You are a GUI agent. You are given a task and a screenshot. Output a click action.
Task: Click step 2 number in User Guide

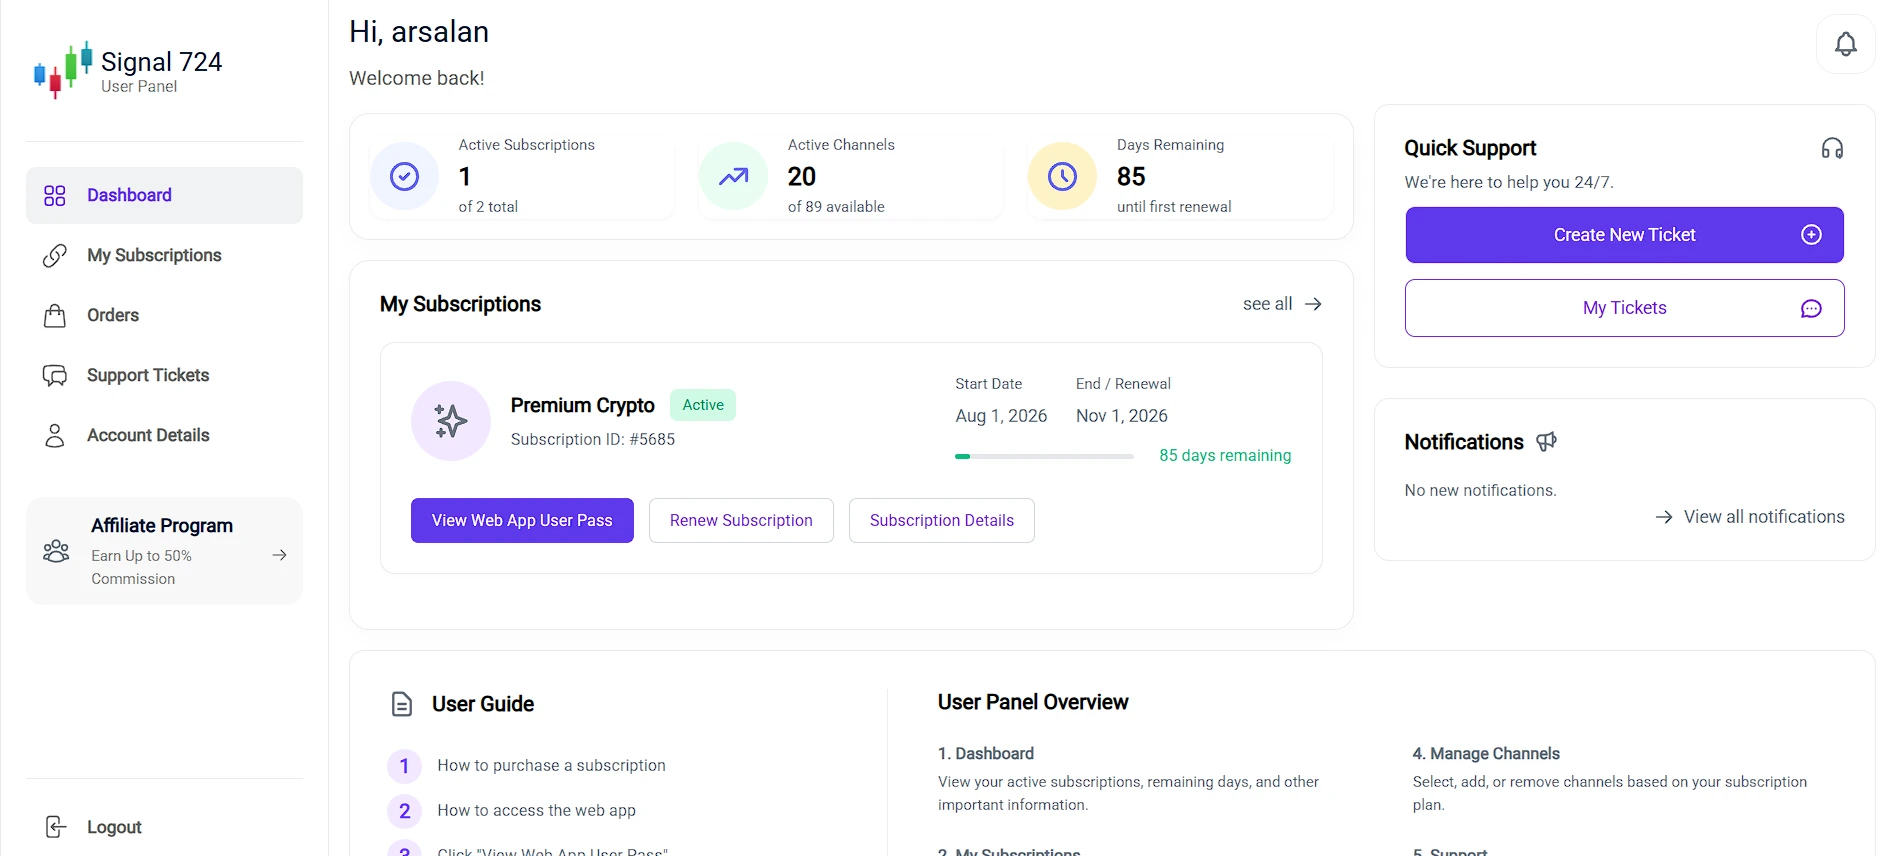coord(404,811)
